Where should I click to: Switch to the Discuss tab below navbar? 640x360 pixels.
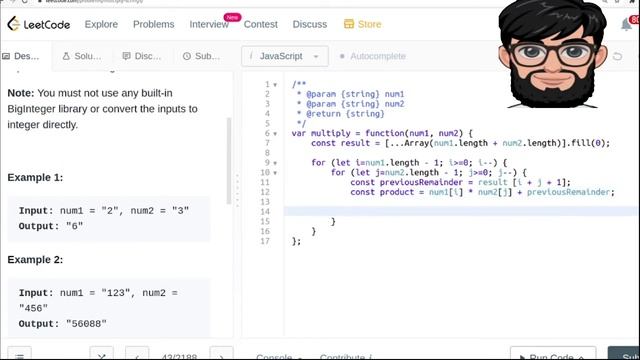pos(142,56)
